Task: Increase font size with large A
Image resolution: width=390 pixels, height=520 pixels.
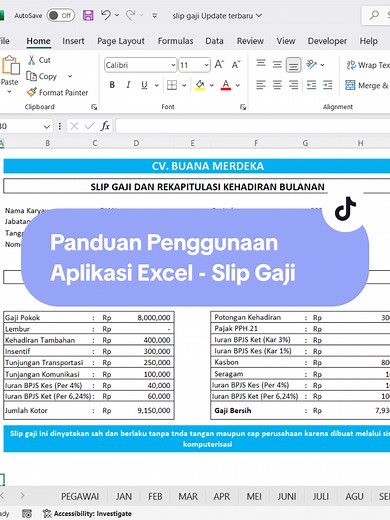Action: tap(219, 64)
